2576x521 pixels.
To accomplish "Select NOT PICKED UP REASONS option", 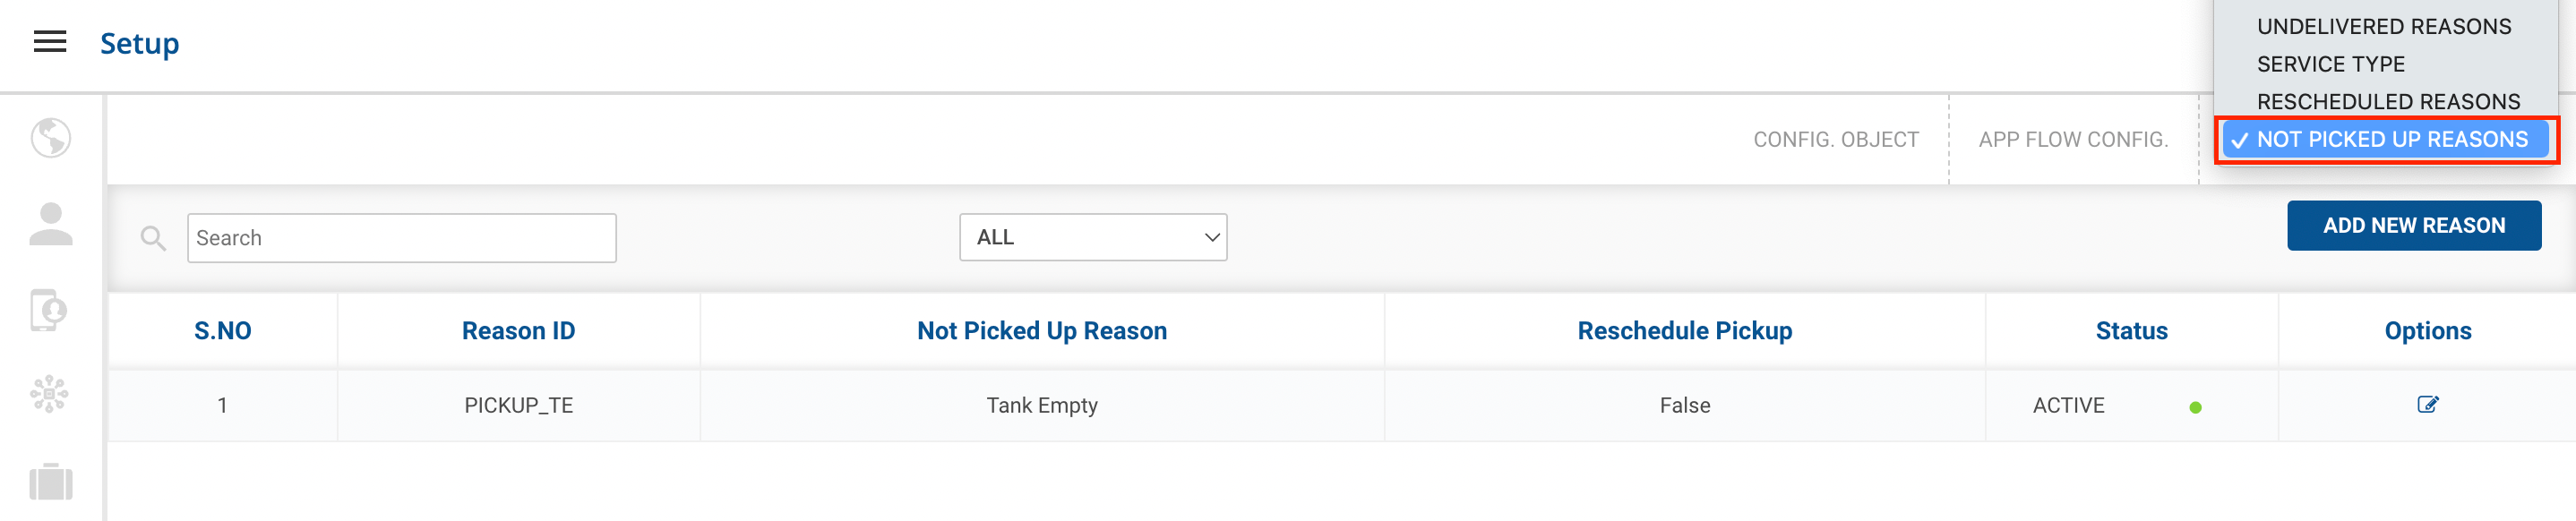I will click(x=2391, y=140).
